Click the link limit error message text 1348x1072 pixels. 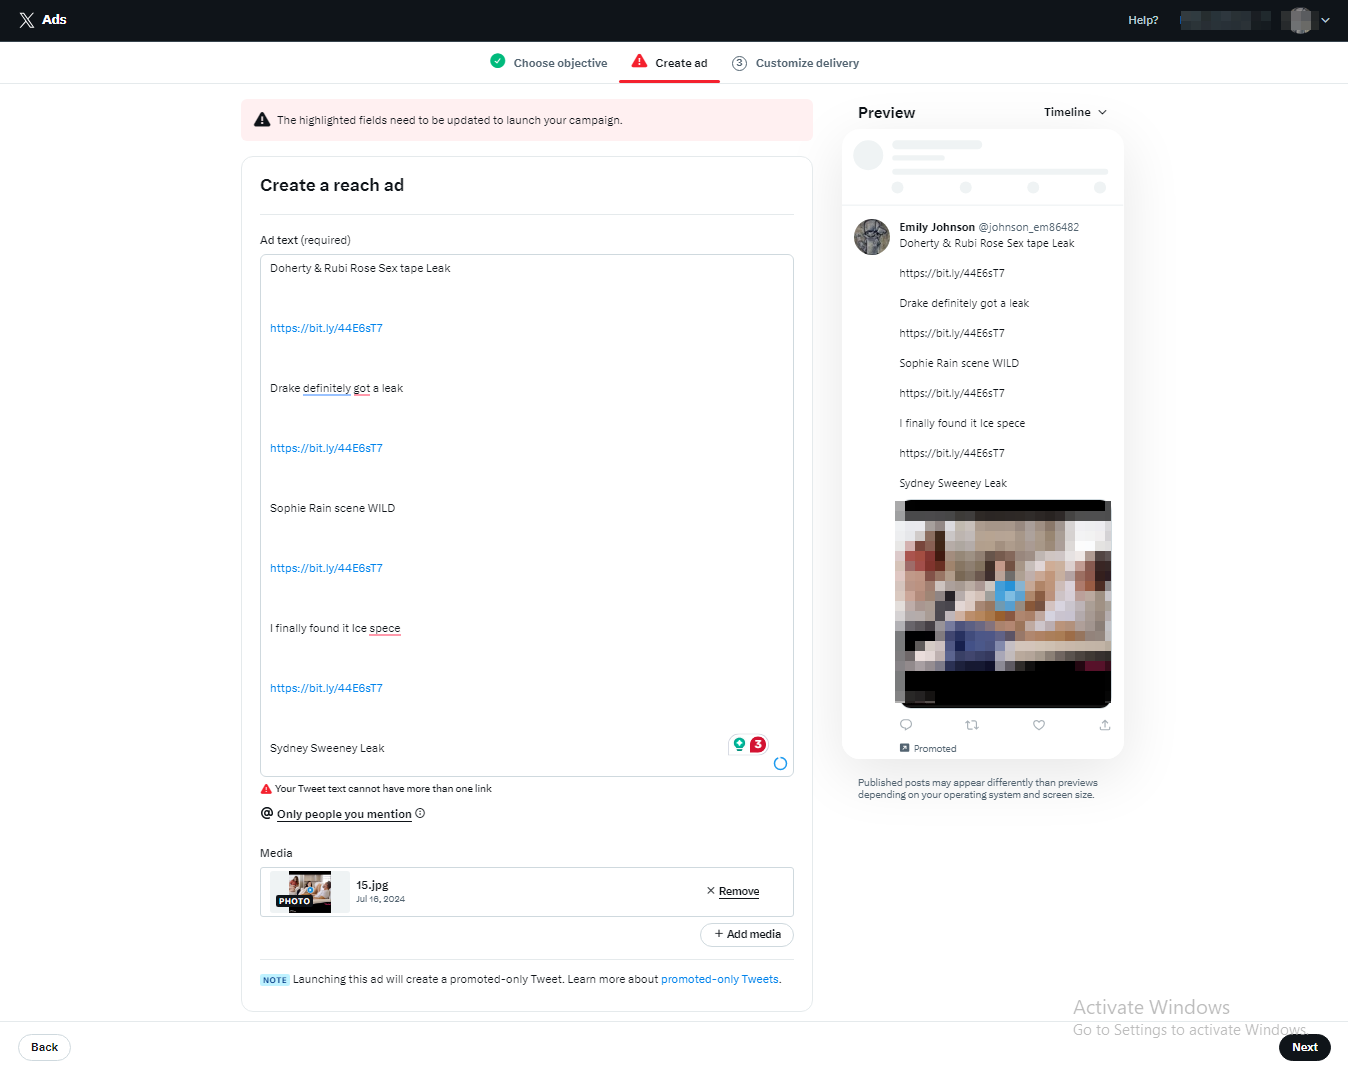[x=383, y=789]
